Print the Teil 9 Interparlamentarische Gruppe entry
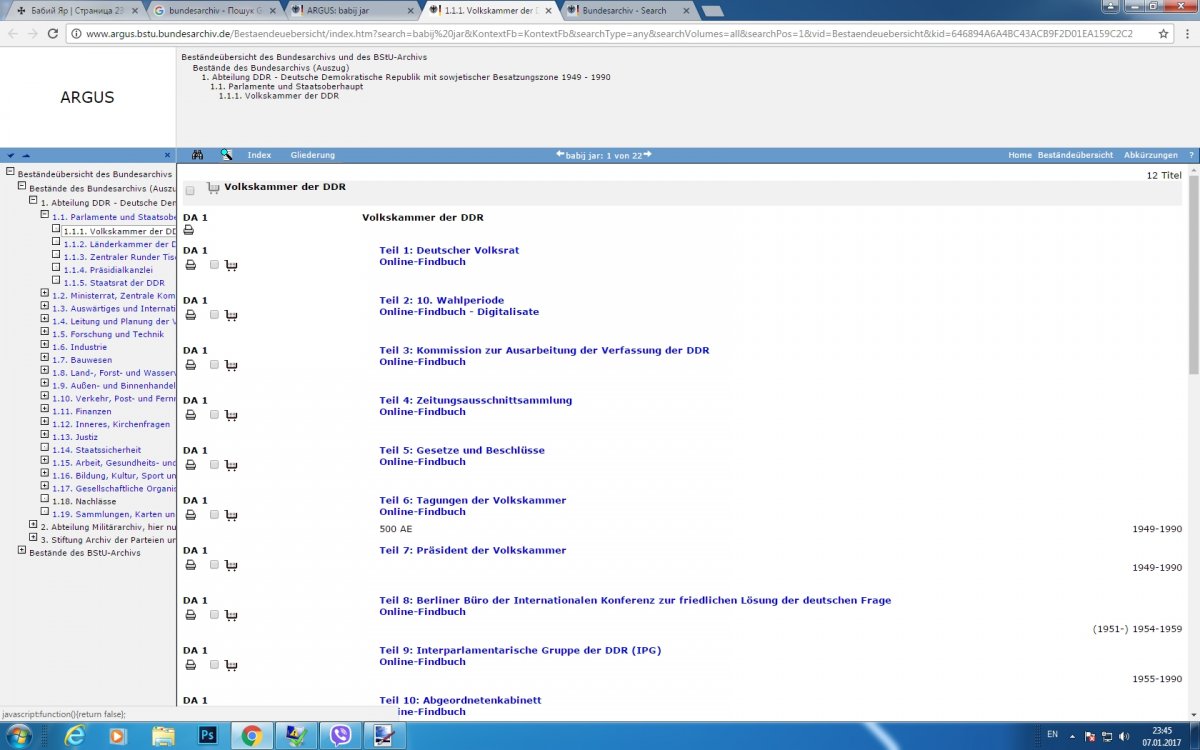 [x=190, y=665]
